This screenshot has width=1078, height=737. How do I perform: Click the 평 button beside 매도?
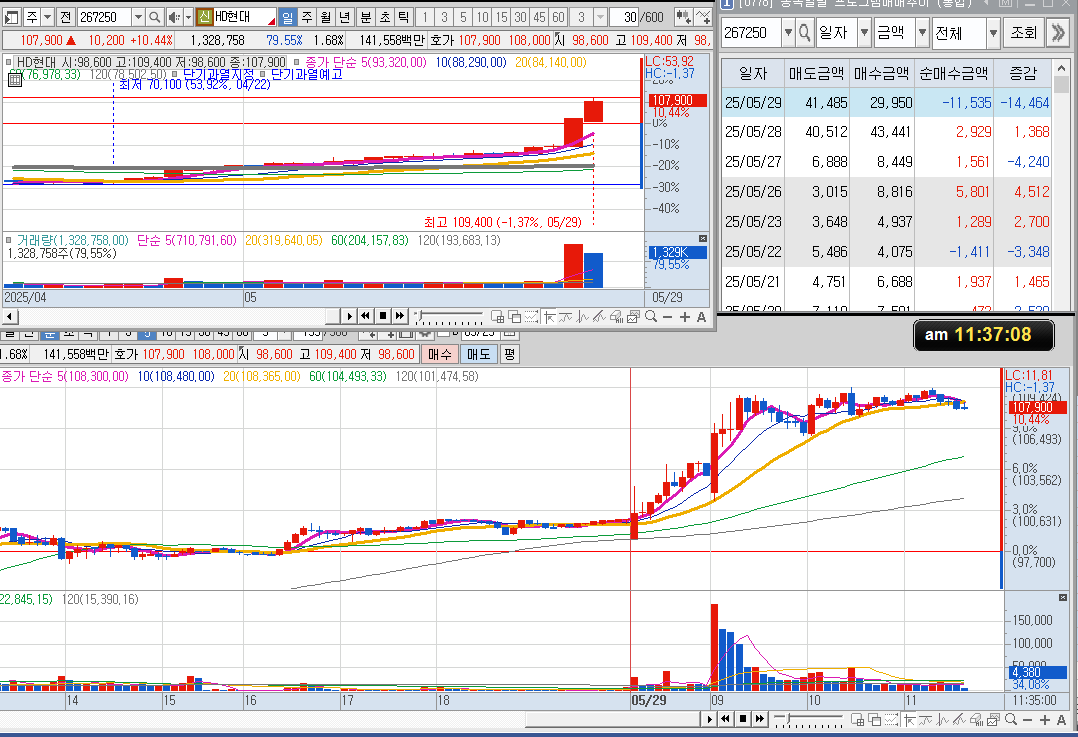(509, 354)
